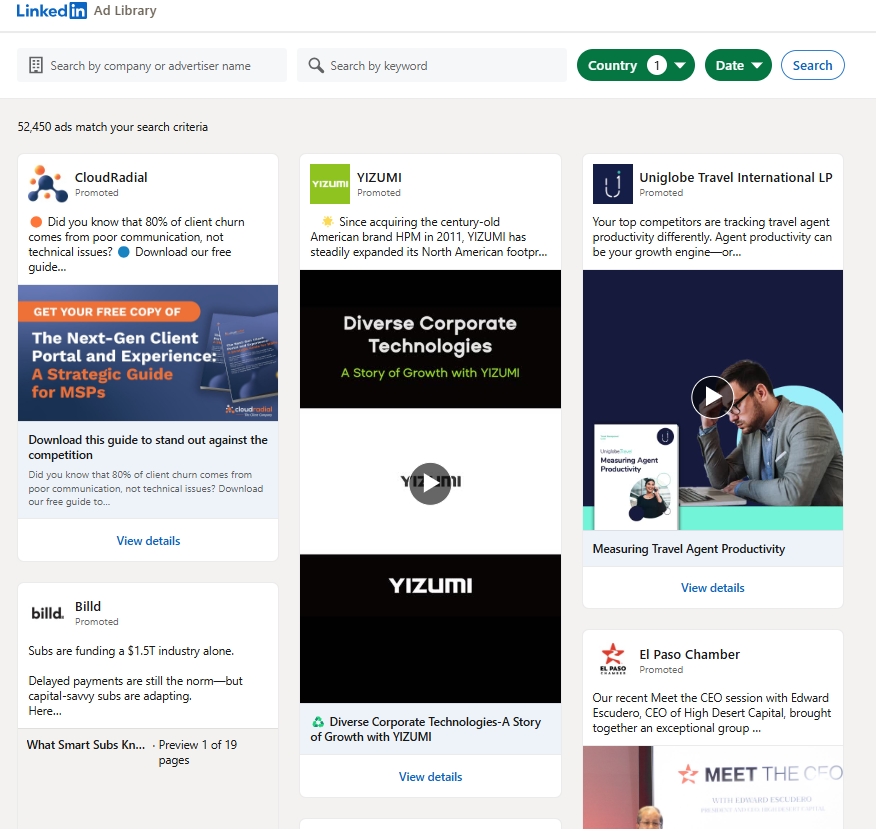
Task: Click the orange circle emoji in the CloudRadial ad text
Action: pos(36,222)
